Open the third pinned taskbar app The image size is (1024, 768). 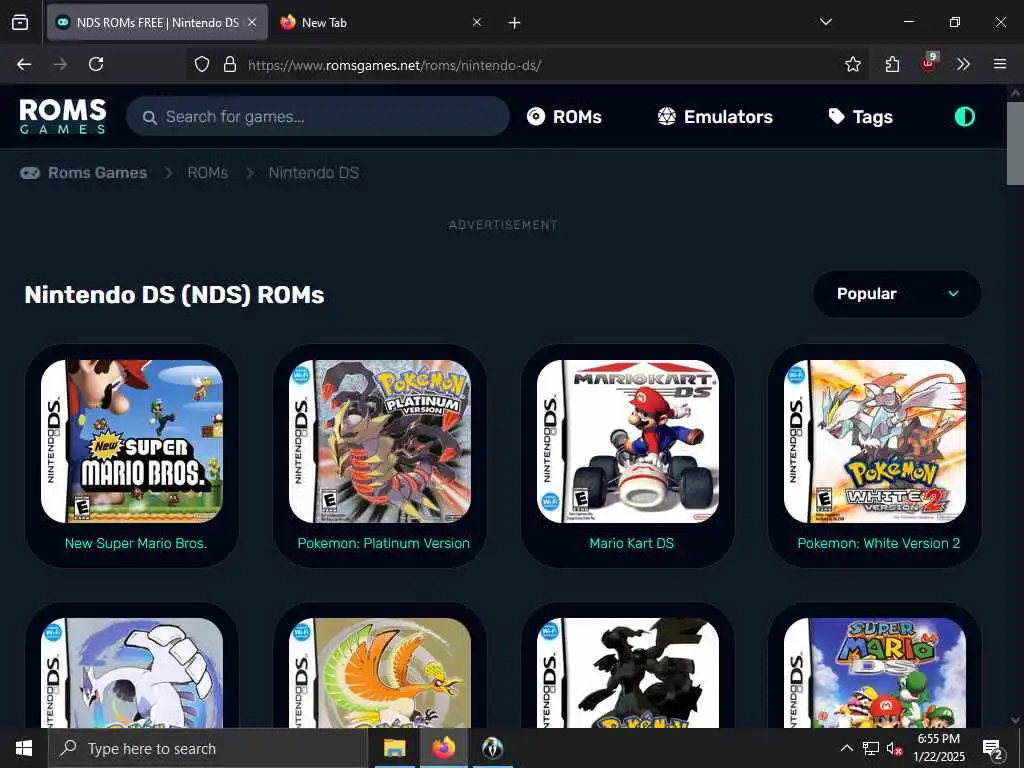(492, 748)
